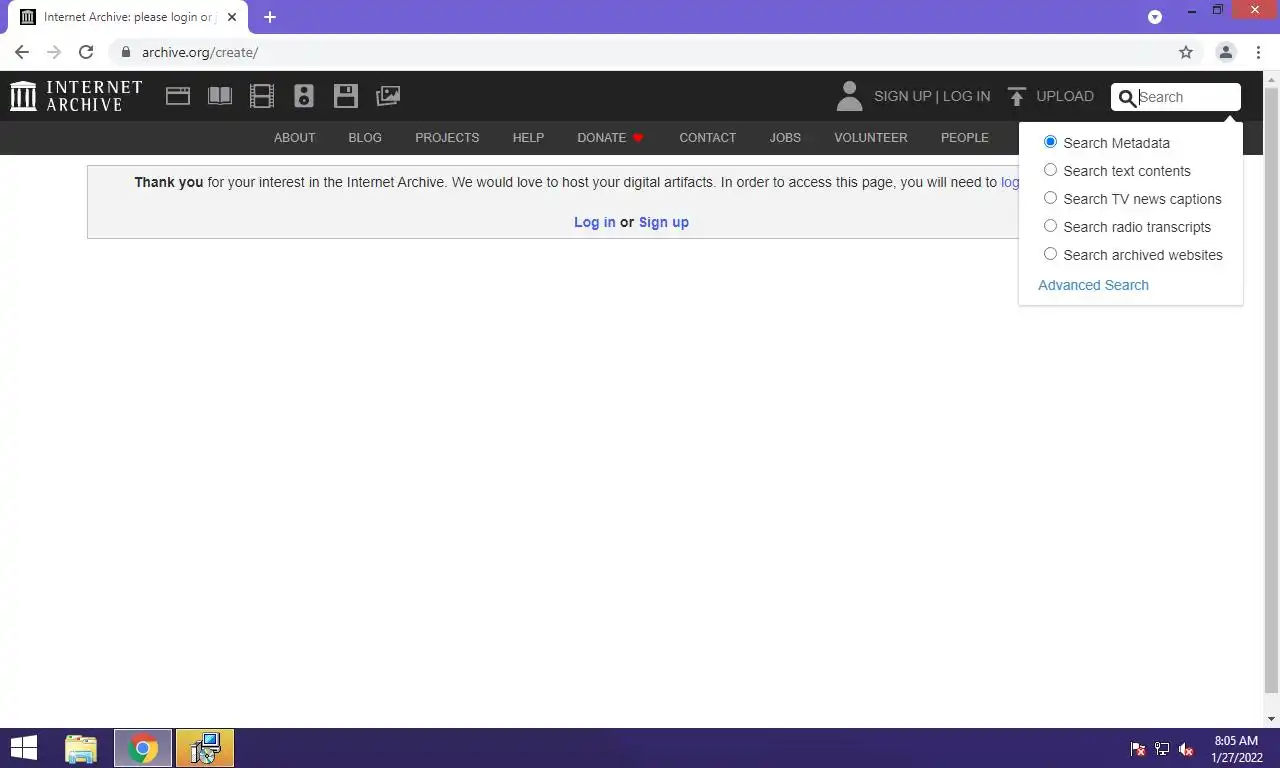The width and height of the screenshot is (1280, 768).
Task: Open the Internet Archive home logo
Action: [76, 96]
